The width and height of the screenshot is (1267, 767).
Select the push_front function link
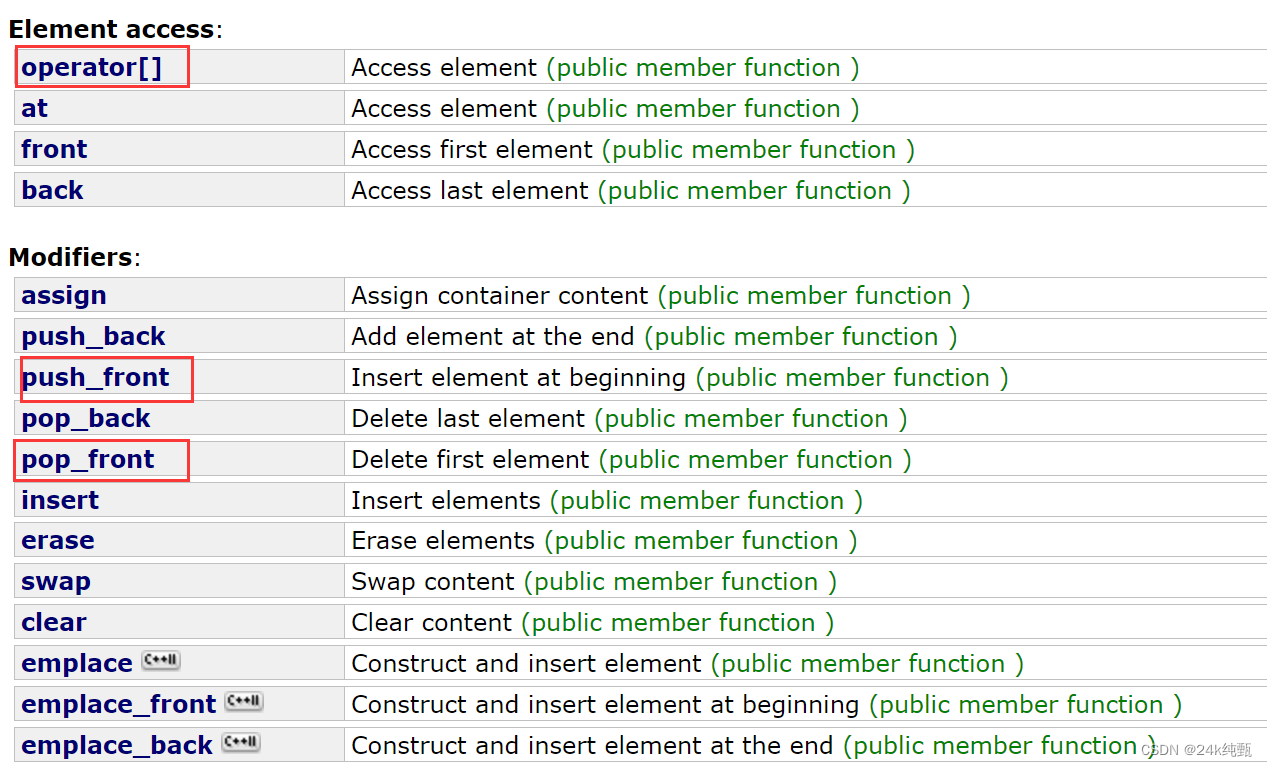pos(96,378)
